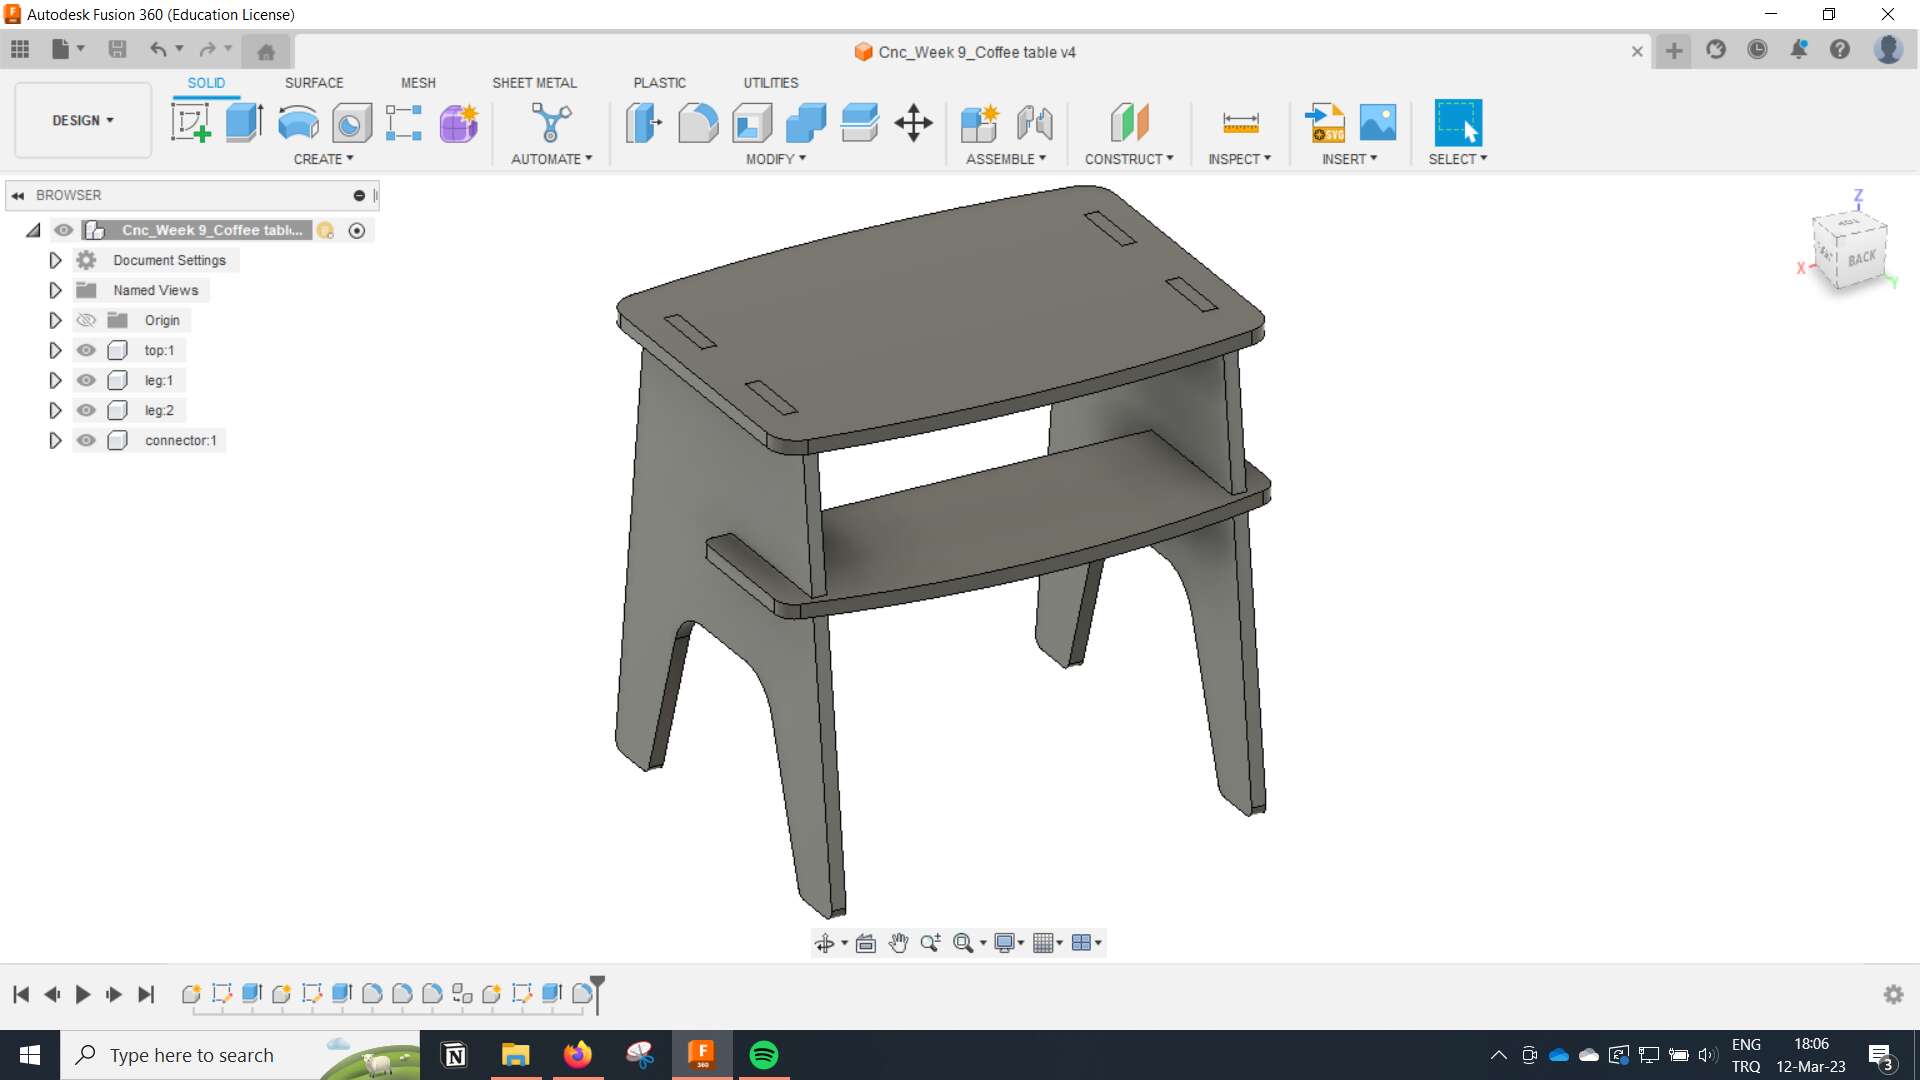This screenshot has width=1920, height=1080.
Task: Jump to end of timeline
Action: [x=146, y=994]
